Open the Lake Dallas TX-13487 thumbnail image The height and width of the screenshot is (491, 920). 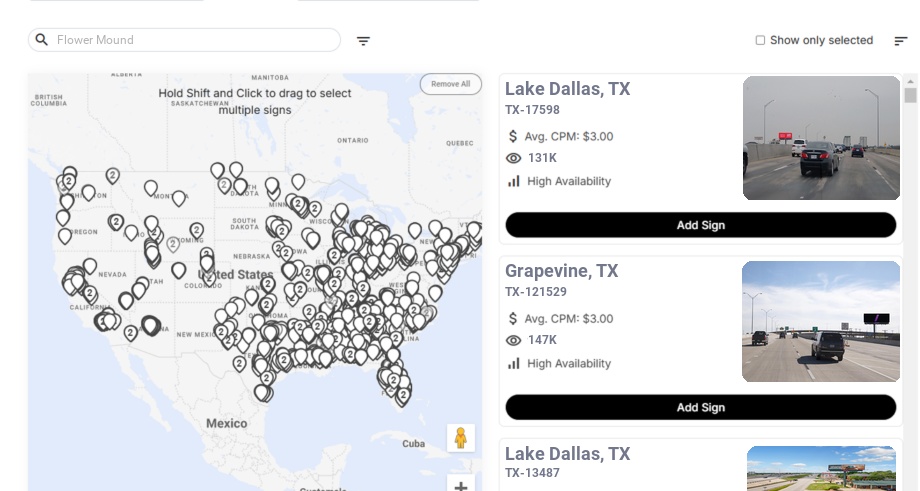(x=821, y=468)
